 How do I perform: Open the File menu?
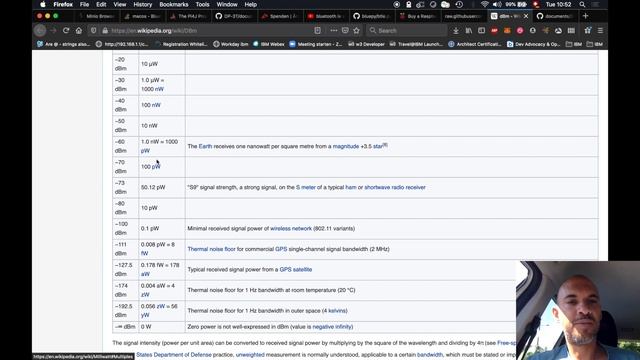(84, 4)
